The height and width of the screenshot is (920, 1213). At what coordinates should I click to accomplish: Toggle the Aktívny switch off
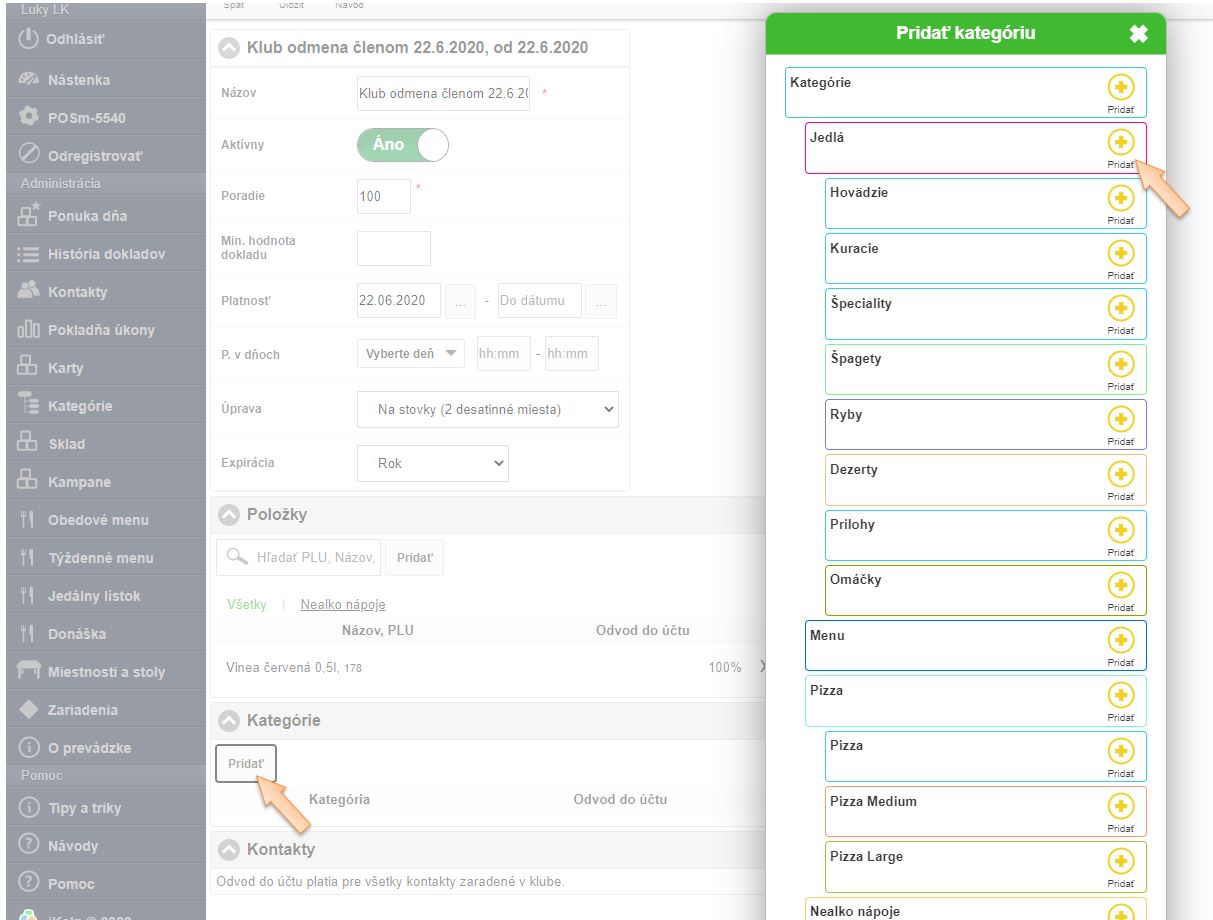403,145
